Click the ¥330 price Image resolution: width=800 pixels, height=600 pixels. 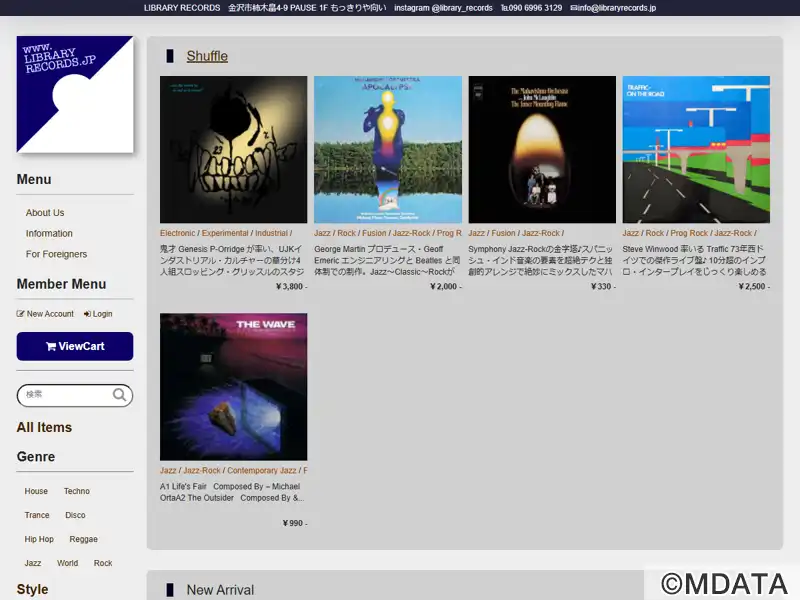[x=603, y=286]
